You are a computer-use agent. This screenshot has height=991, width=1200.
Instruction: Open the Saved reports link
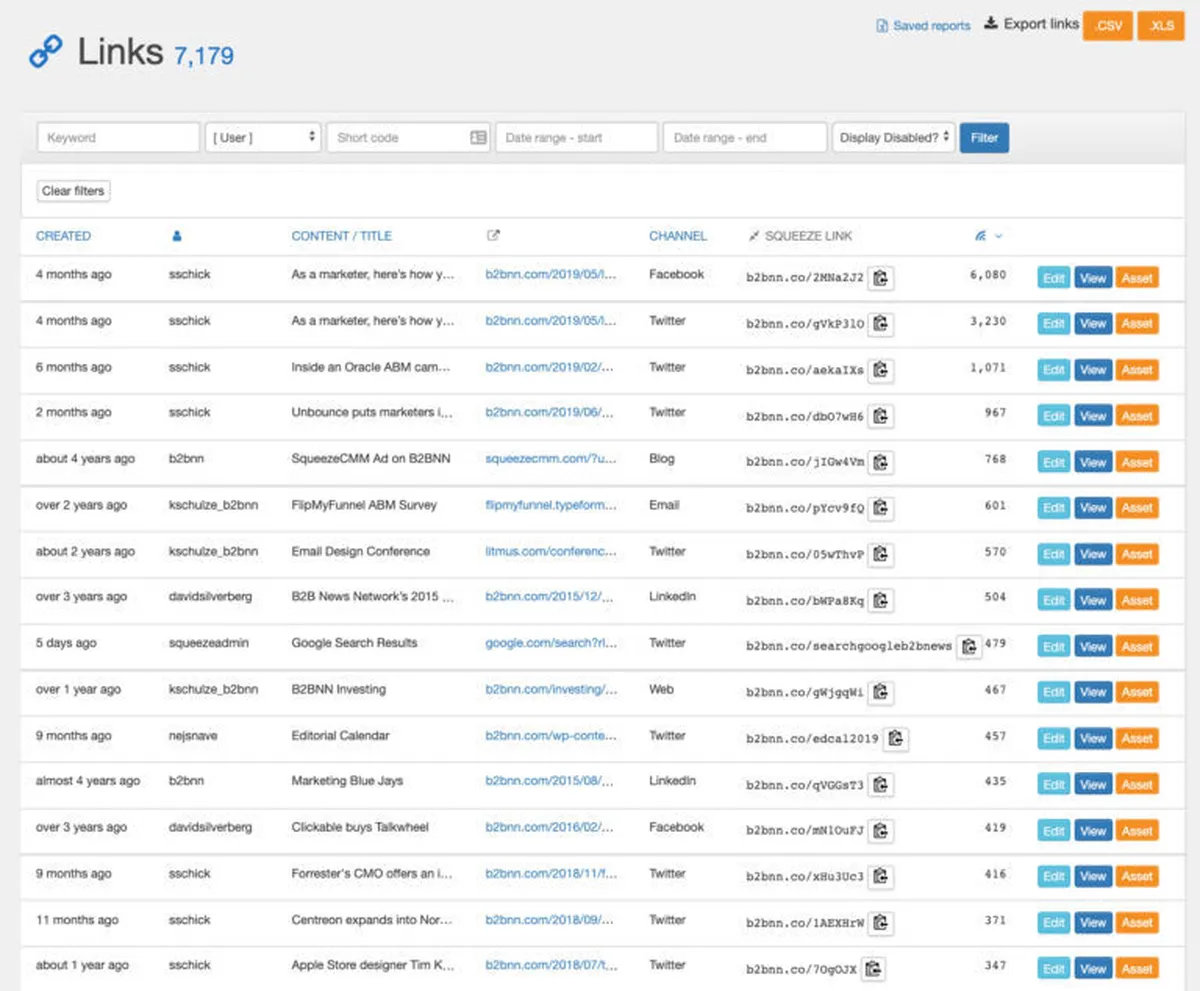[923, 26]
